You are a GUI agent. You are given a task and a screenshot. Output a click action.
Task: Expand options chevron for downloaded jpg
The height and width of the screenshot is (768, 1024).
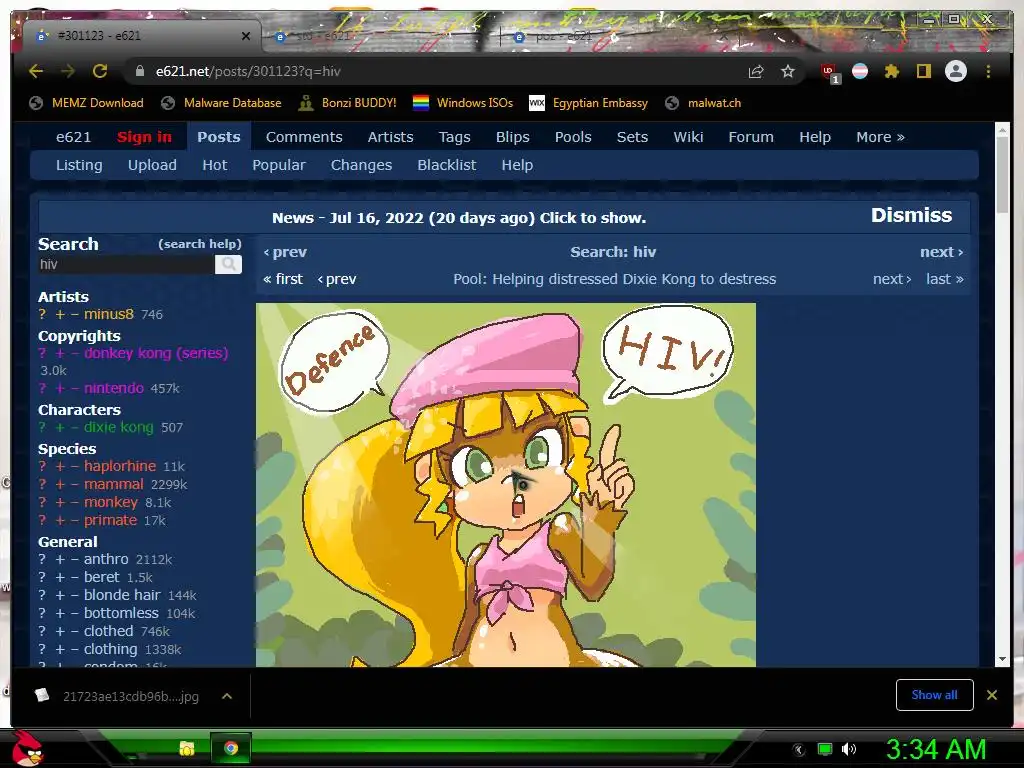pyautogui.click(x=227, y=696)
